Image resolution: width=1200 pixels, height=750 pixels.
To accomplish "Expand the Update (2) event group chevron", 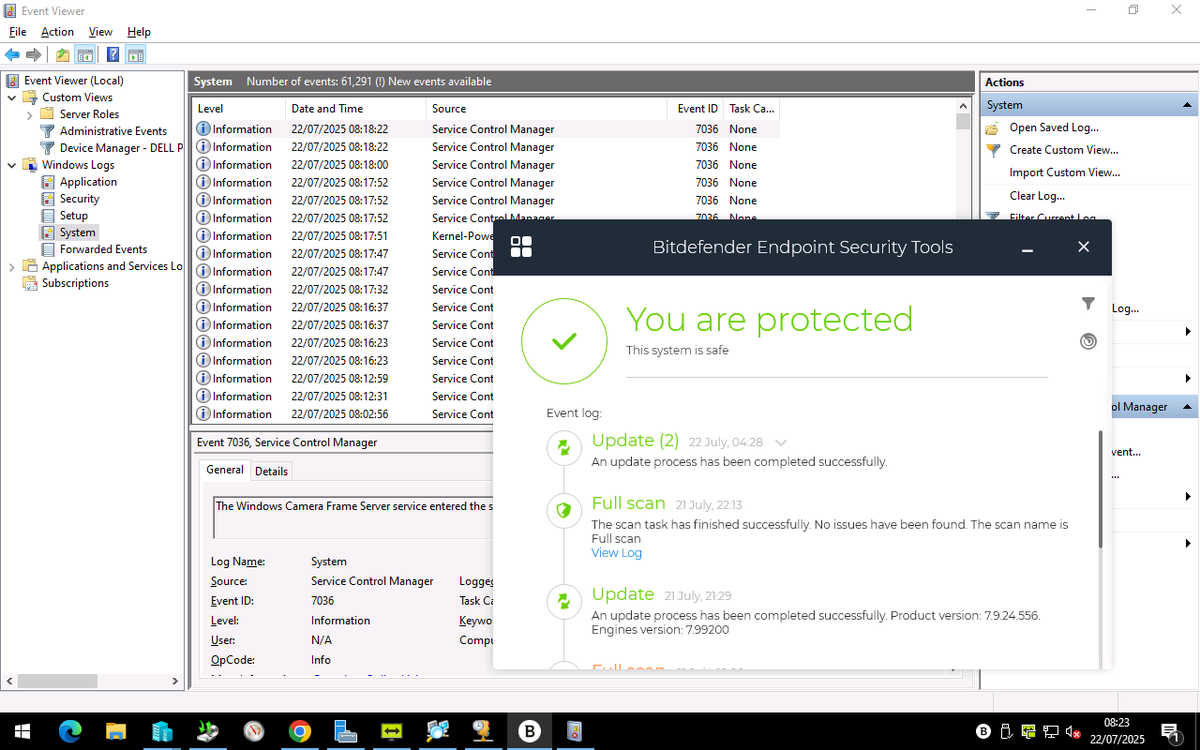I will pyautogui.click(x=781, y=442).
